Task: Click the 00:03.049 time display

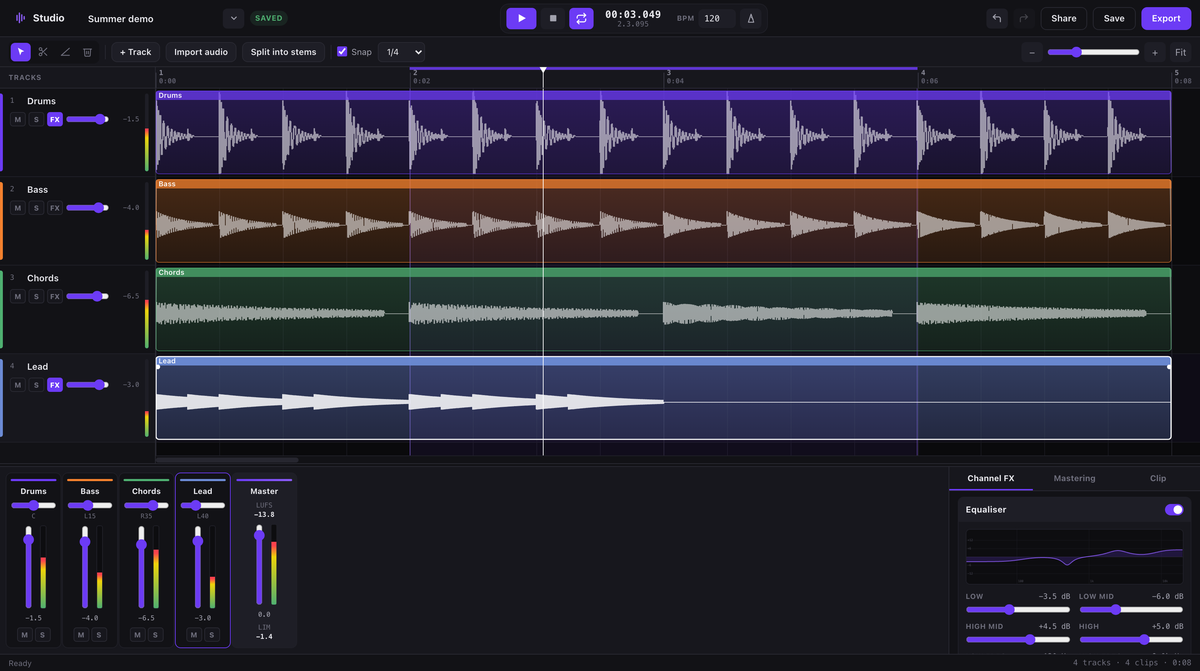Action: coord(633,14)
